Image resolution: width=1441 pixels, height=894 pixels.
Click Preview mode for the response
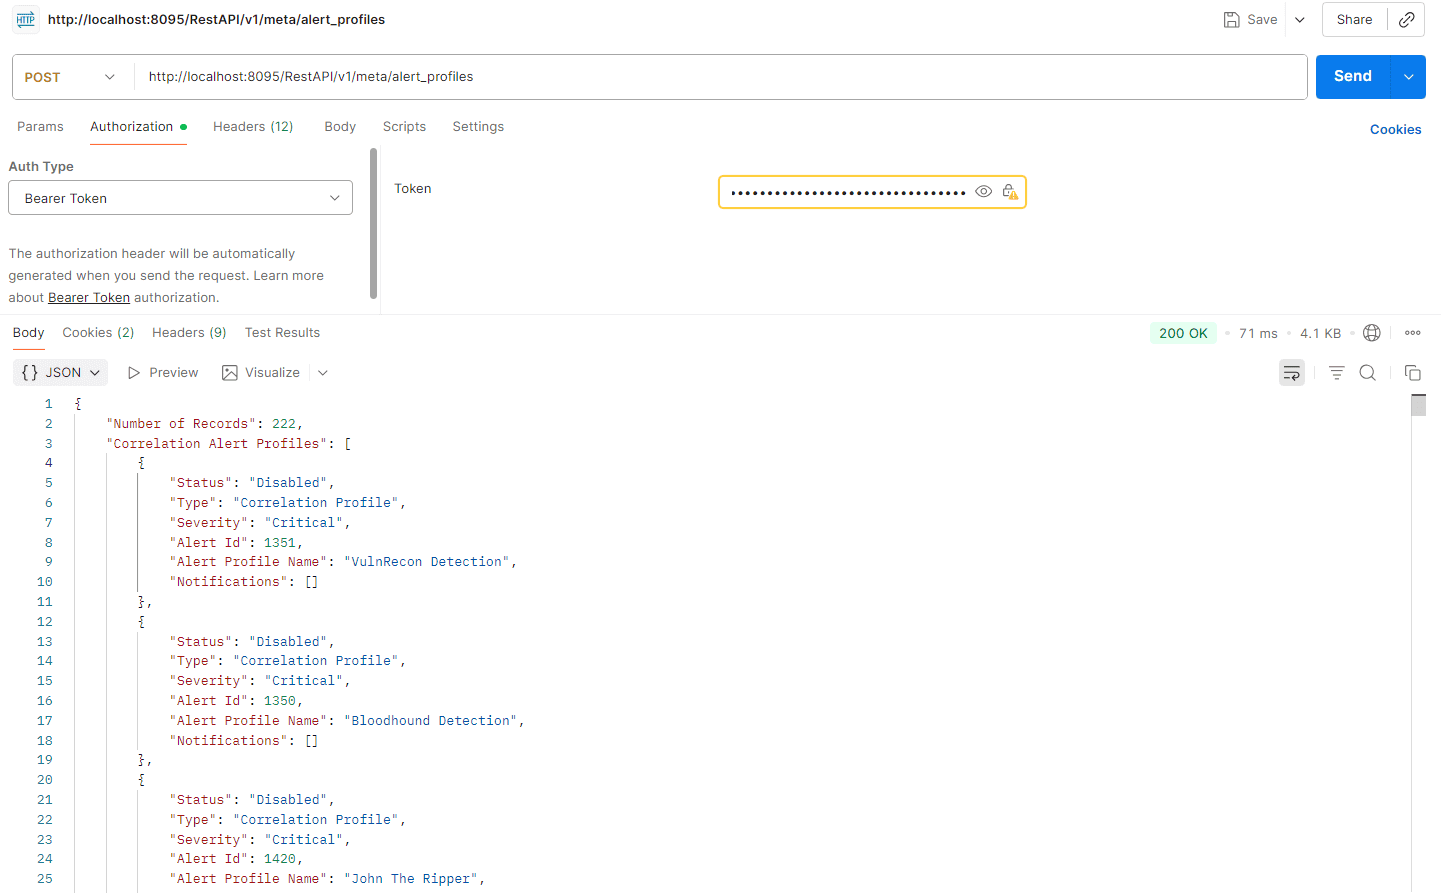coord(162,372)
